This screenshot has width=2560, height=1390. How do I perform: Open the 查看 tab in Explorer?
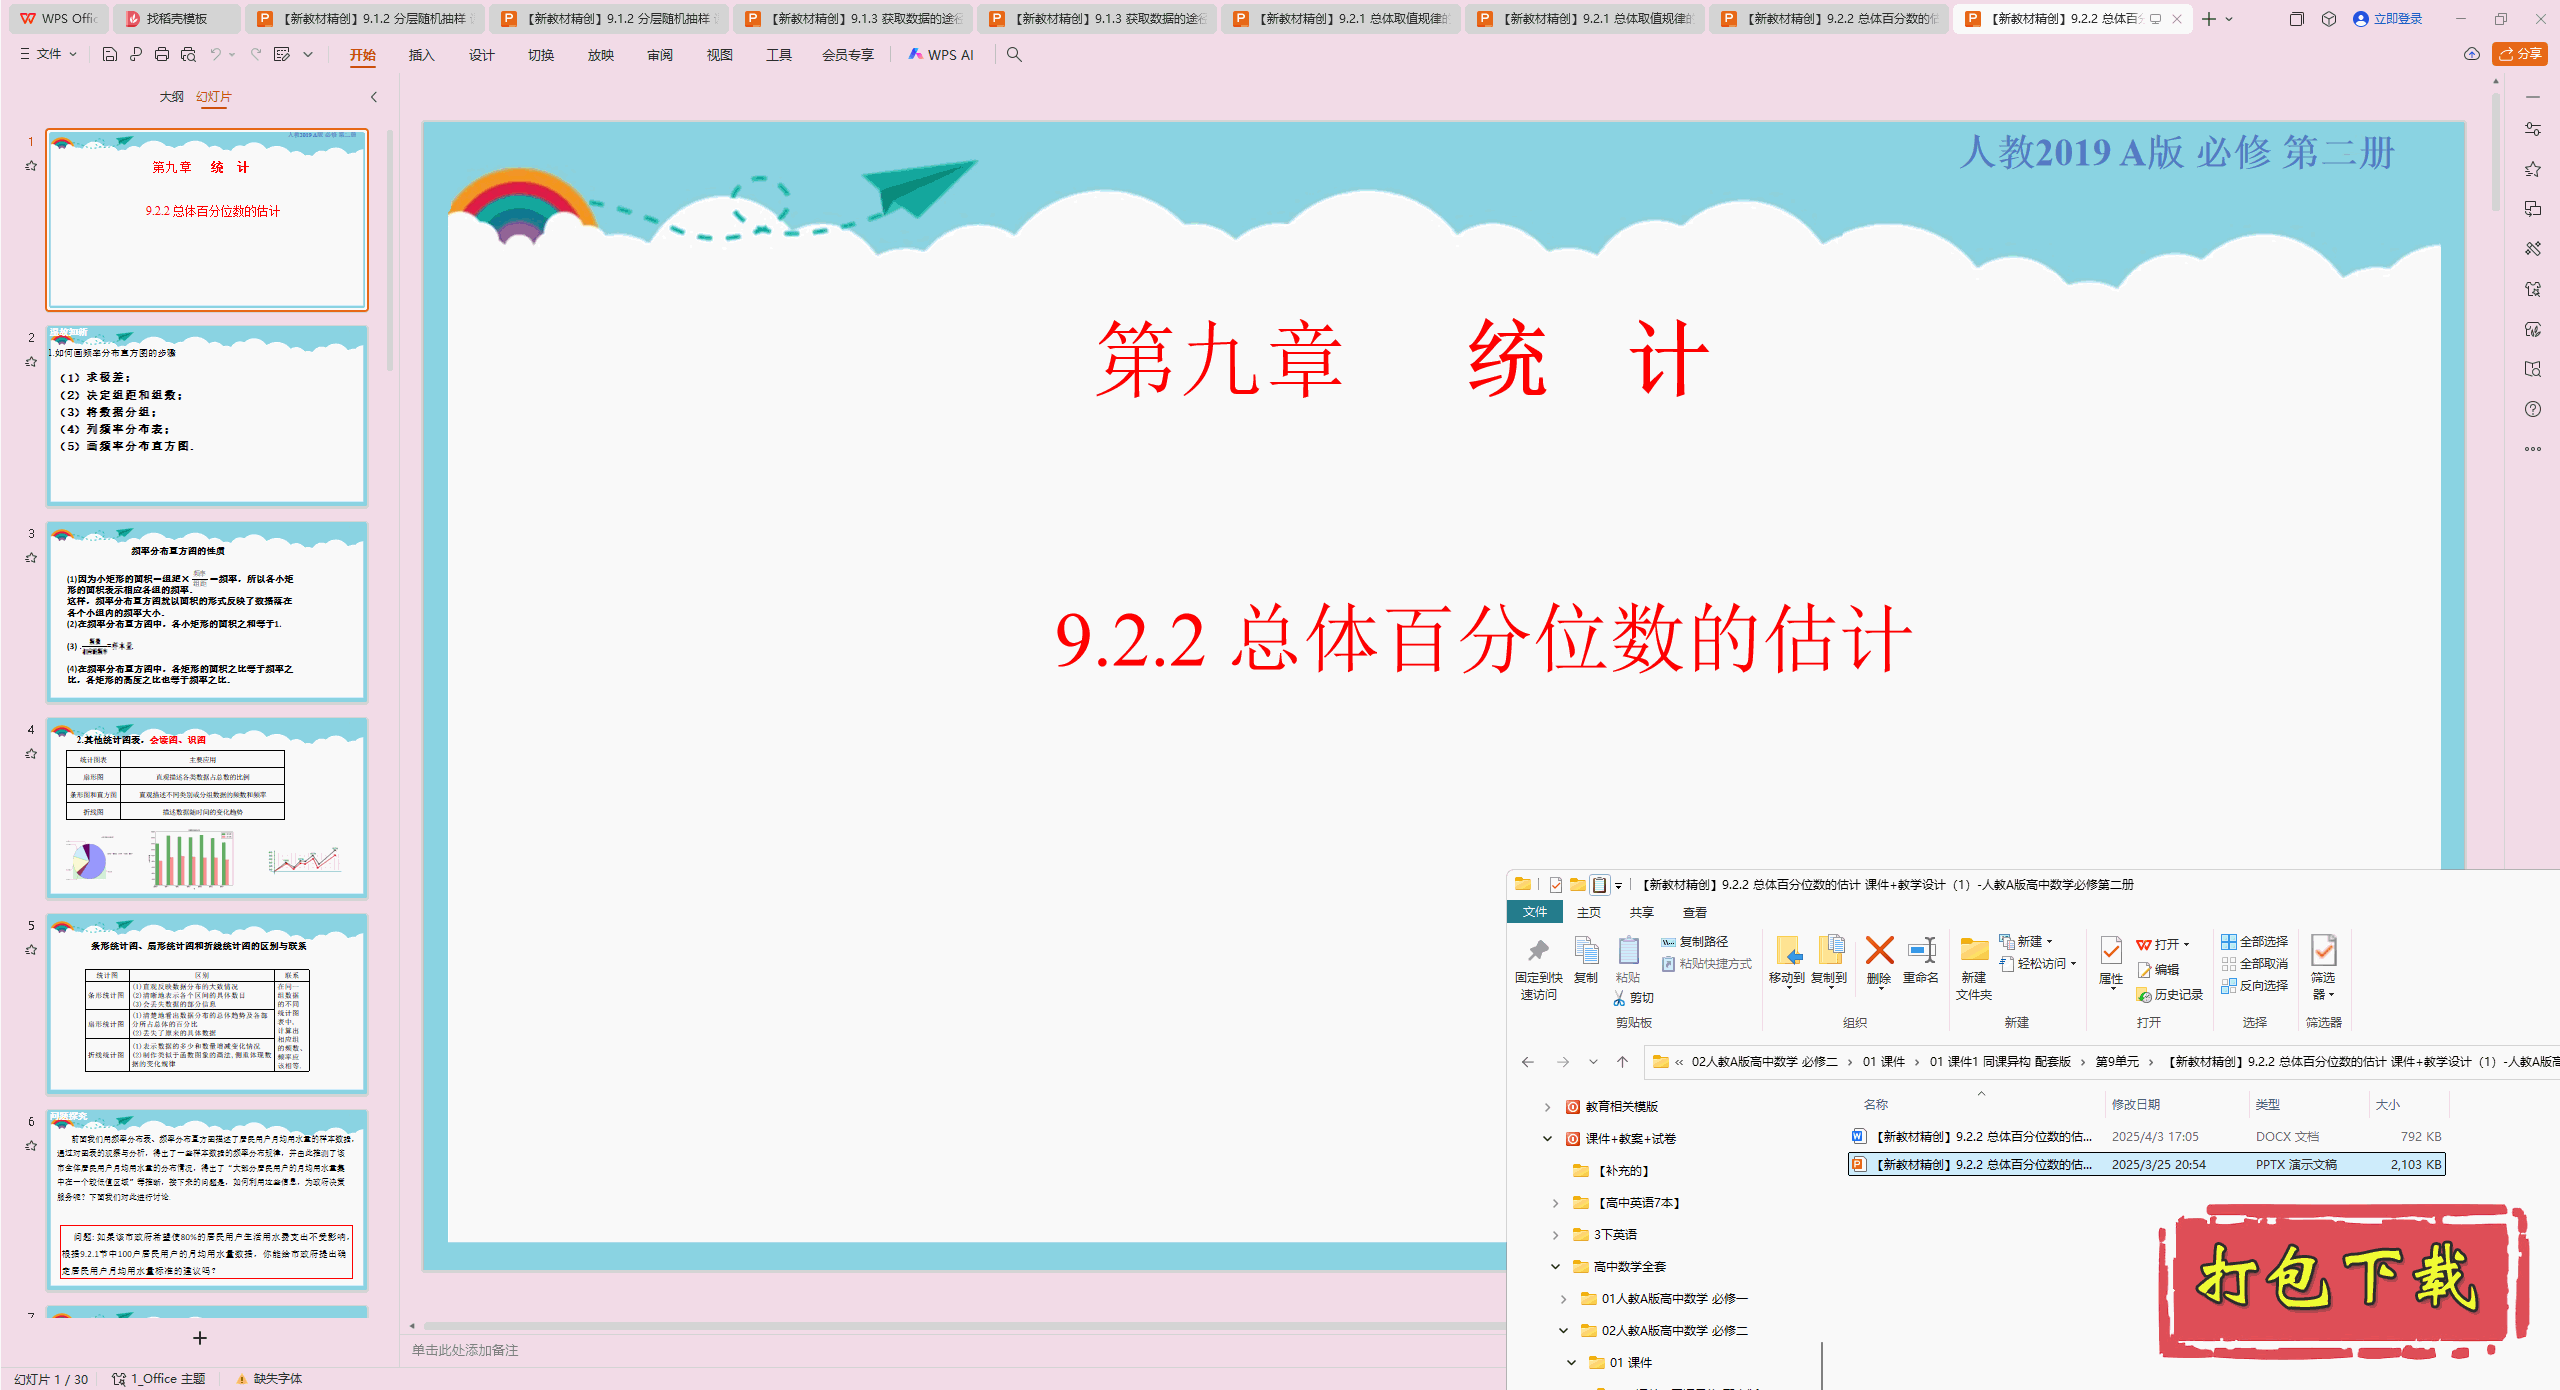pos(1695,913)
